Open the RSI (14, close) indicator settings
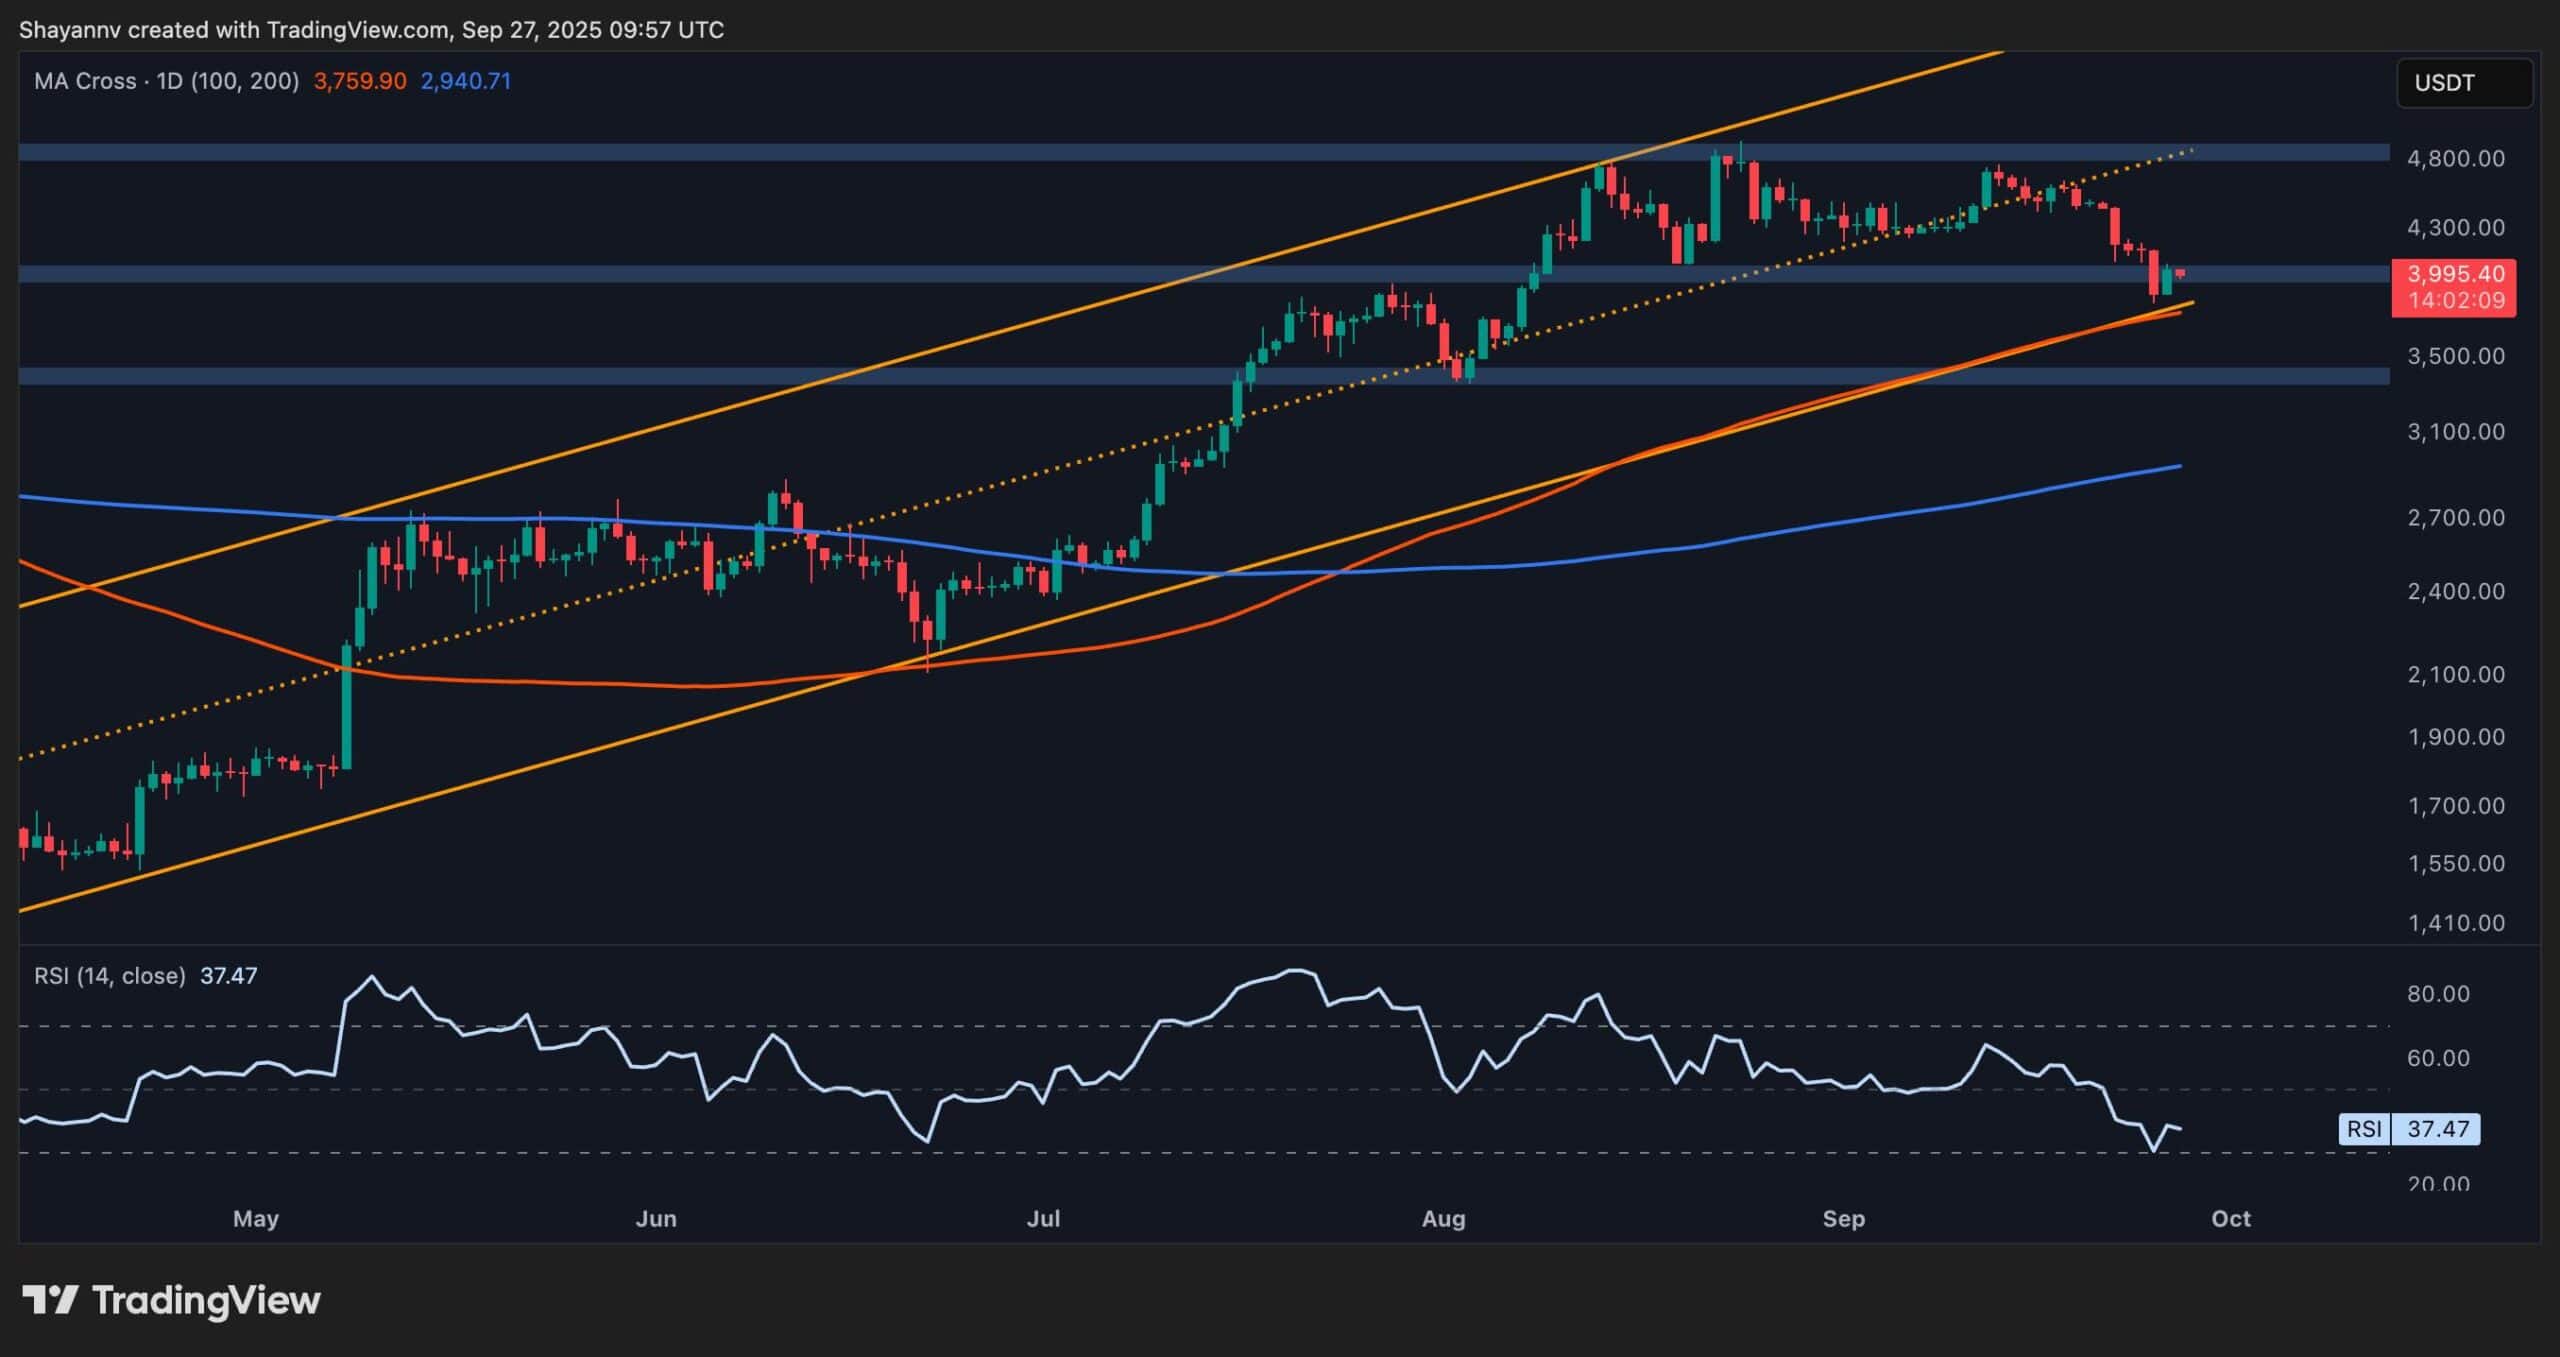2560x1357 pixels. (110, 975)
